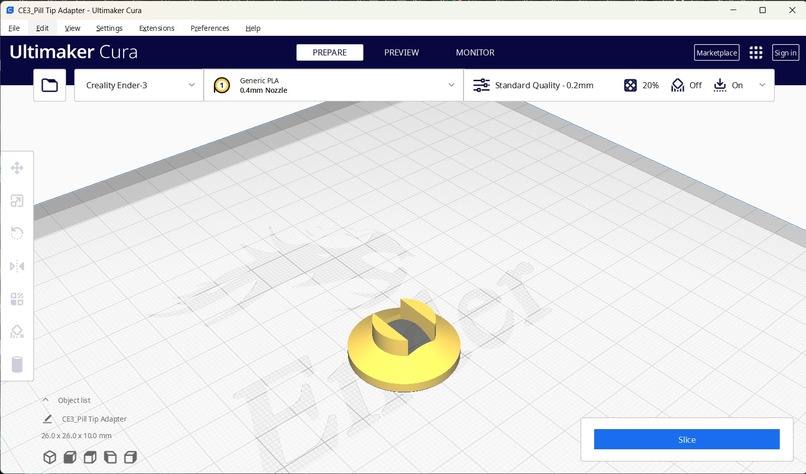806x474 pixels.
Task: Open the Help menu
Action: pyautogui.click(x=253, y=28)
